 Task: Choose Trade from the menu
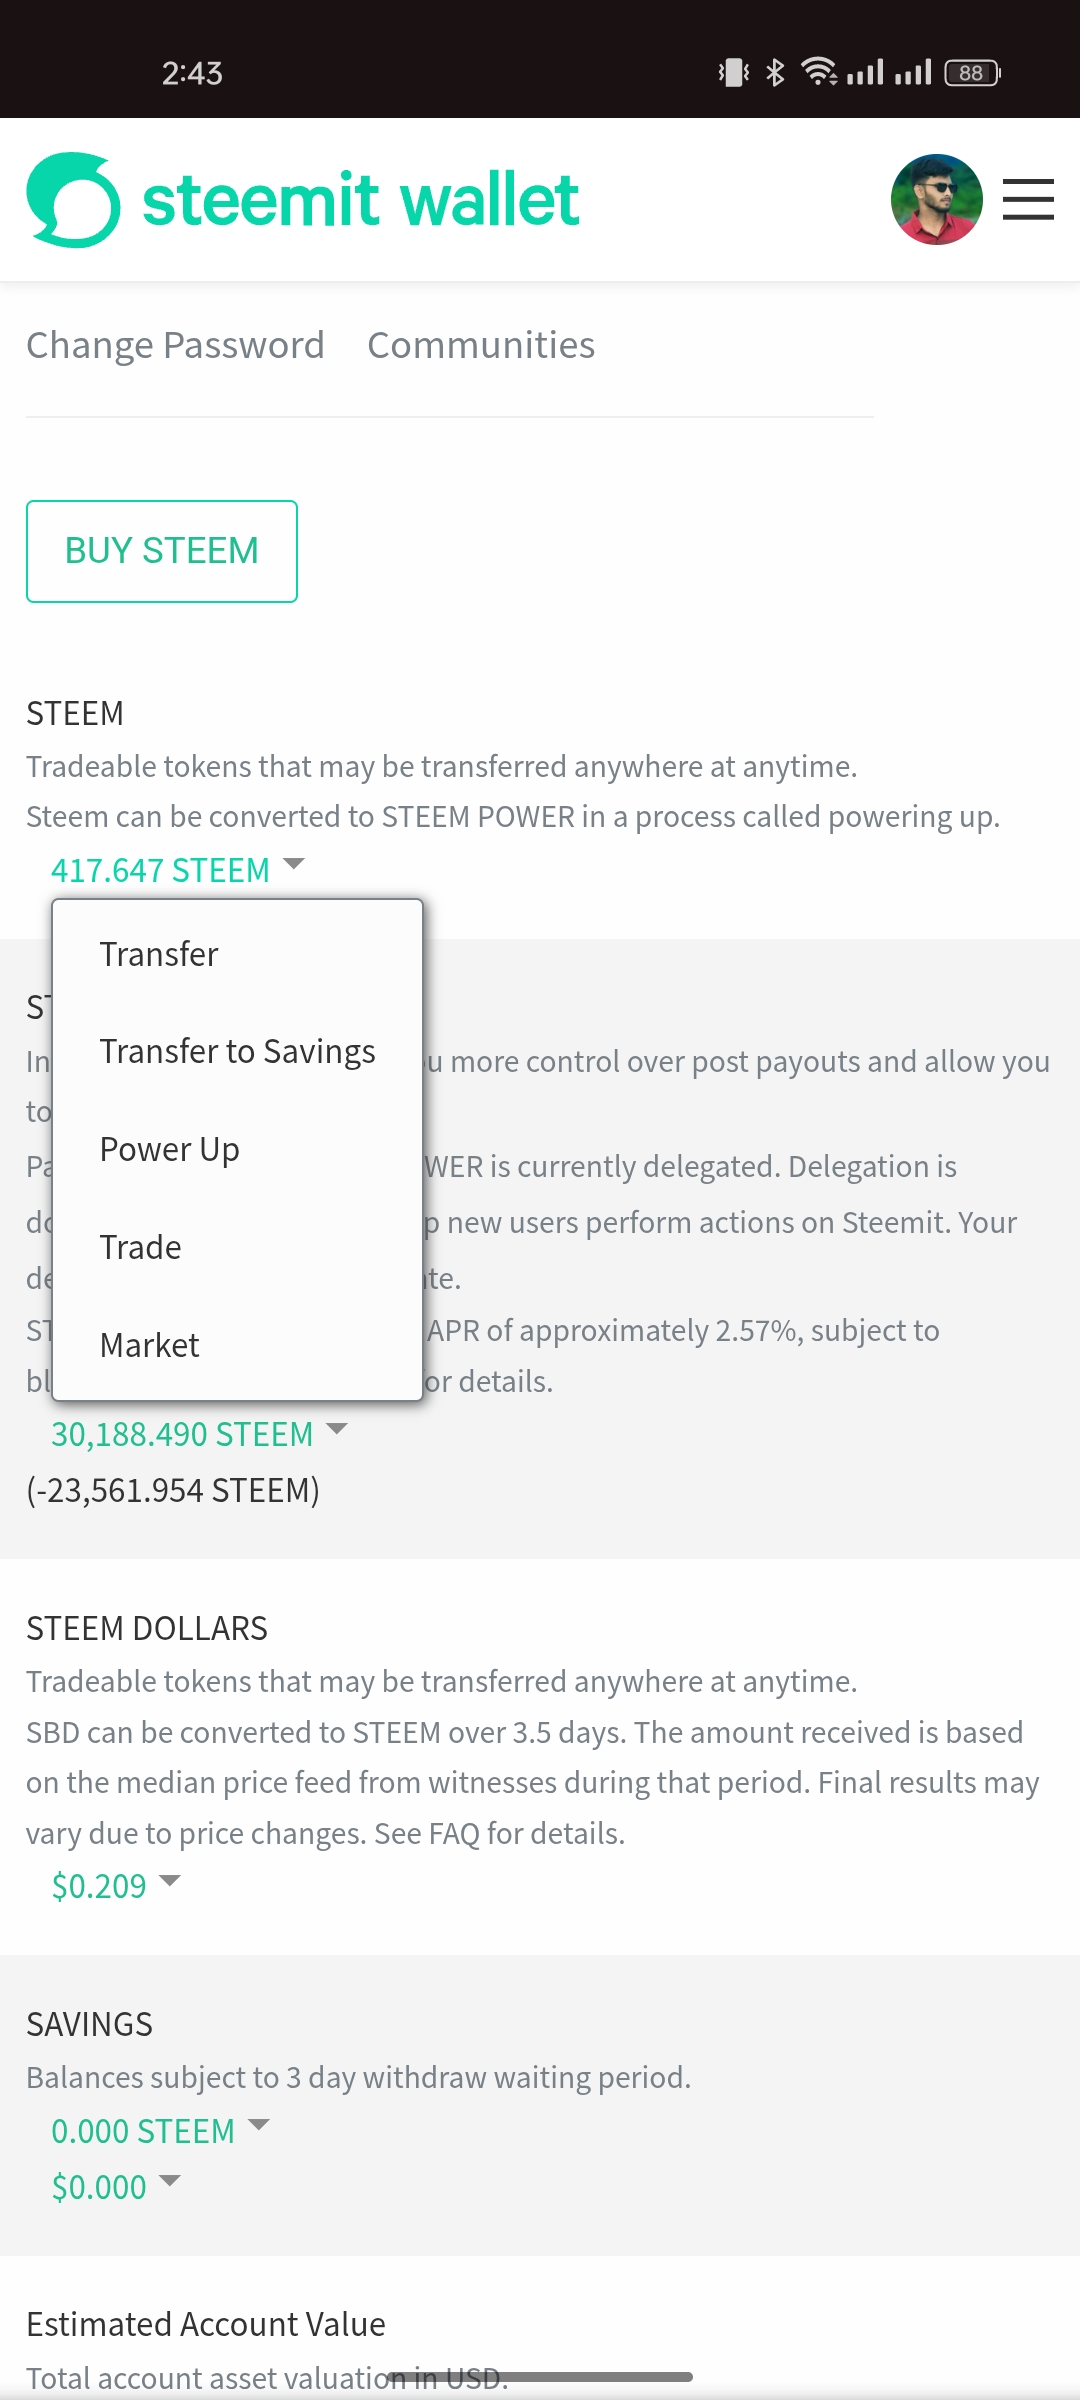(x=140, y=1247)
